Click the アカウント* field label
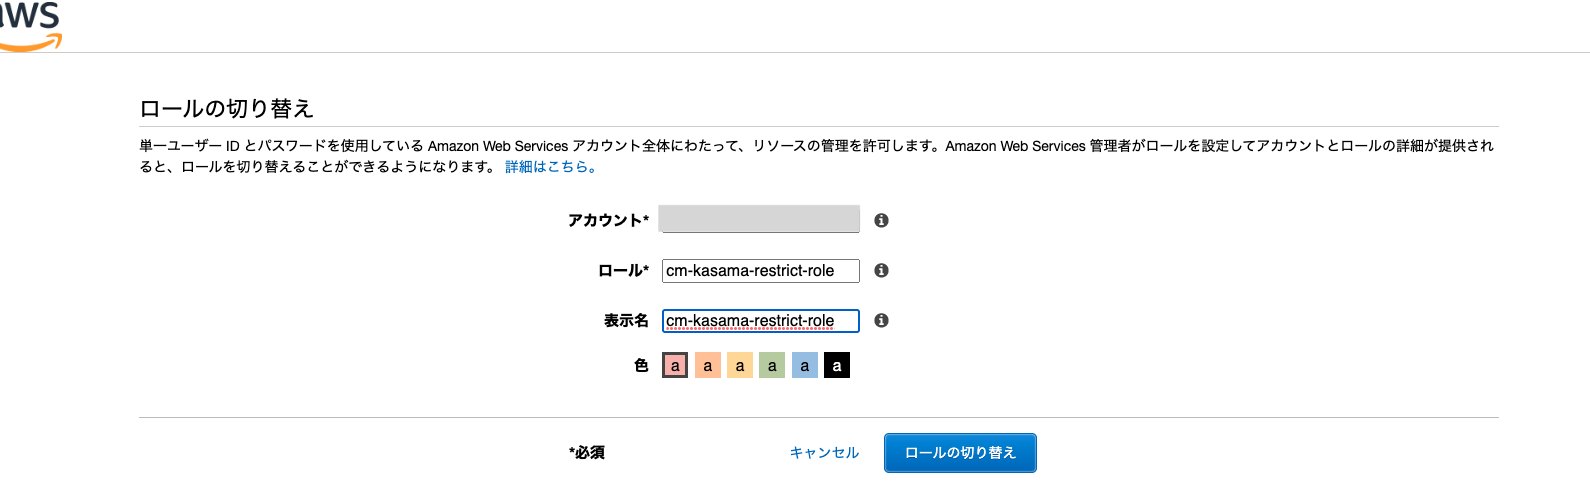The width and height of the screenshot is (1590, 489). tap(608, 220)
